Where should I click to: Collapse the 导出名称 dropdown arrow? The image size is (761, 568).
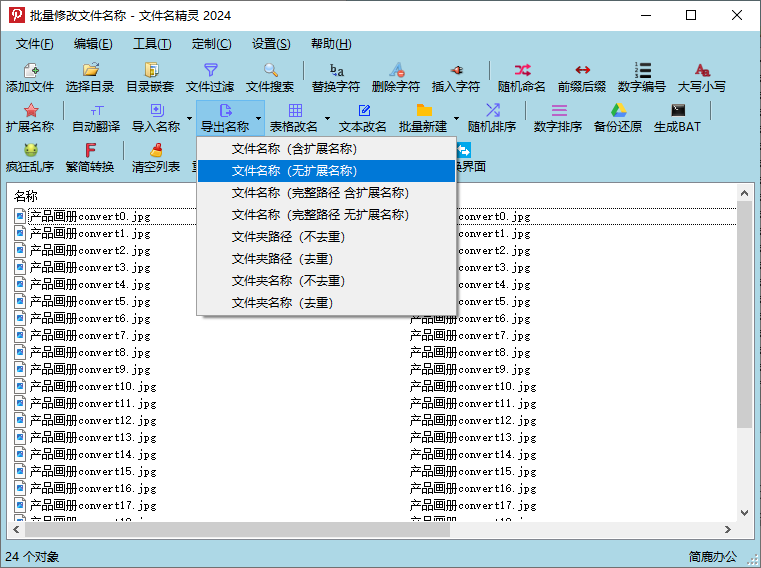[x=258, y=119]
